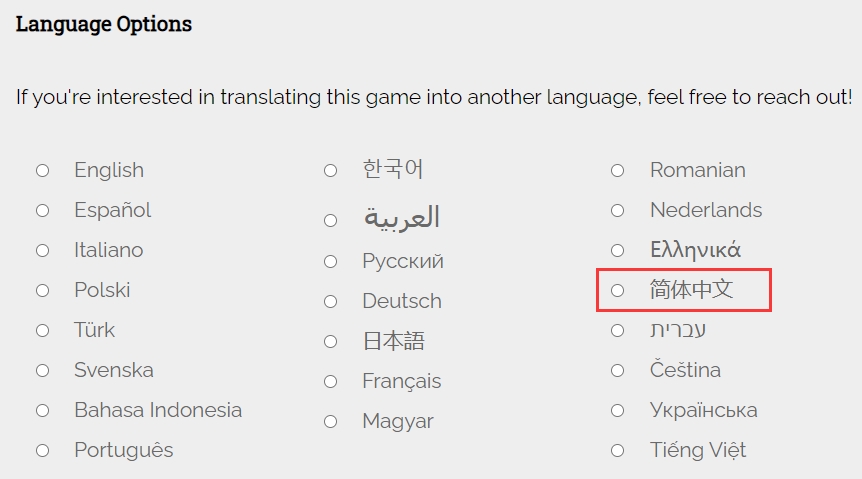Select the English language option
Screen dimensions: 862x479
[43, 171]
